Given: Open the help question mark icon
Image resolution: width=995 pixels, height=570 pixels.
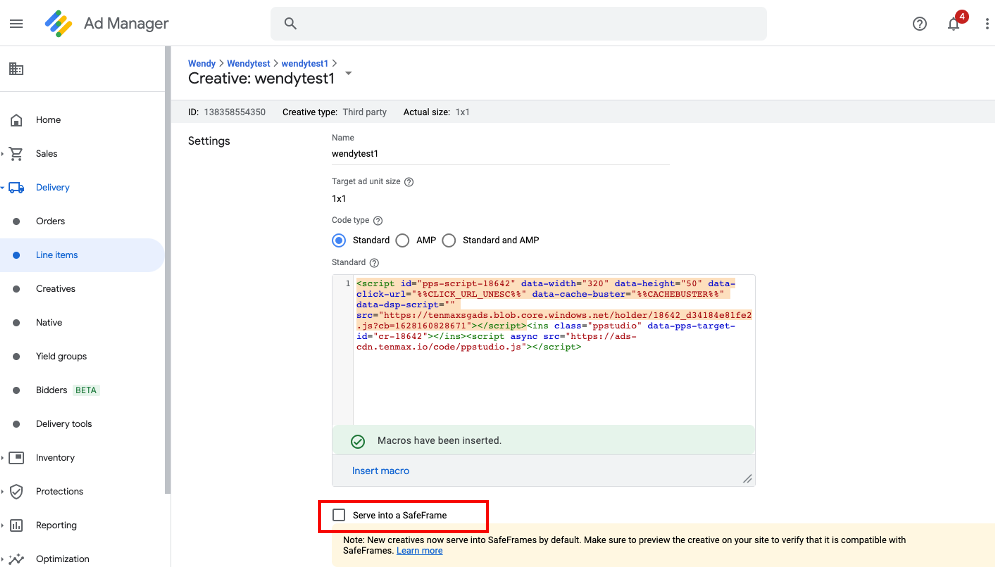Looking at the screenshot, I should (919, 24).
